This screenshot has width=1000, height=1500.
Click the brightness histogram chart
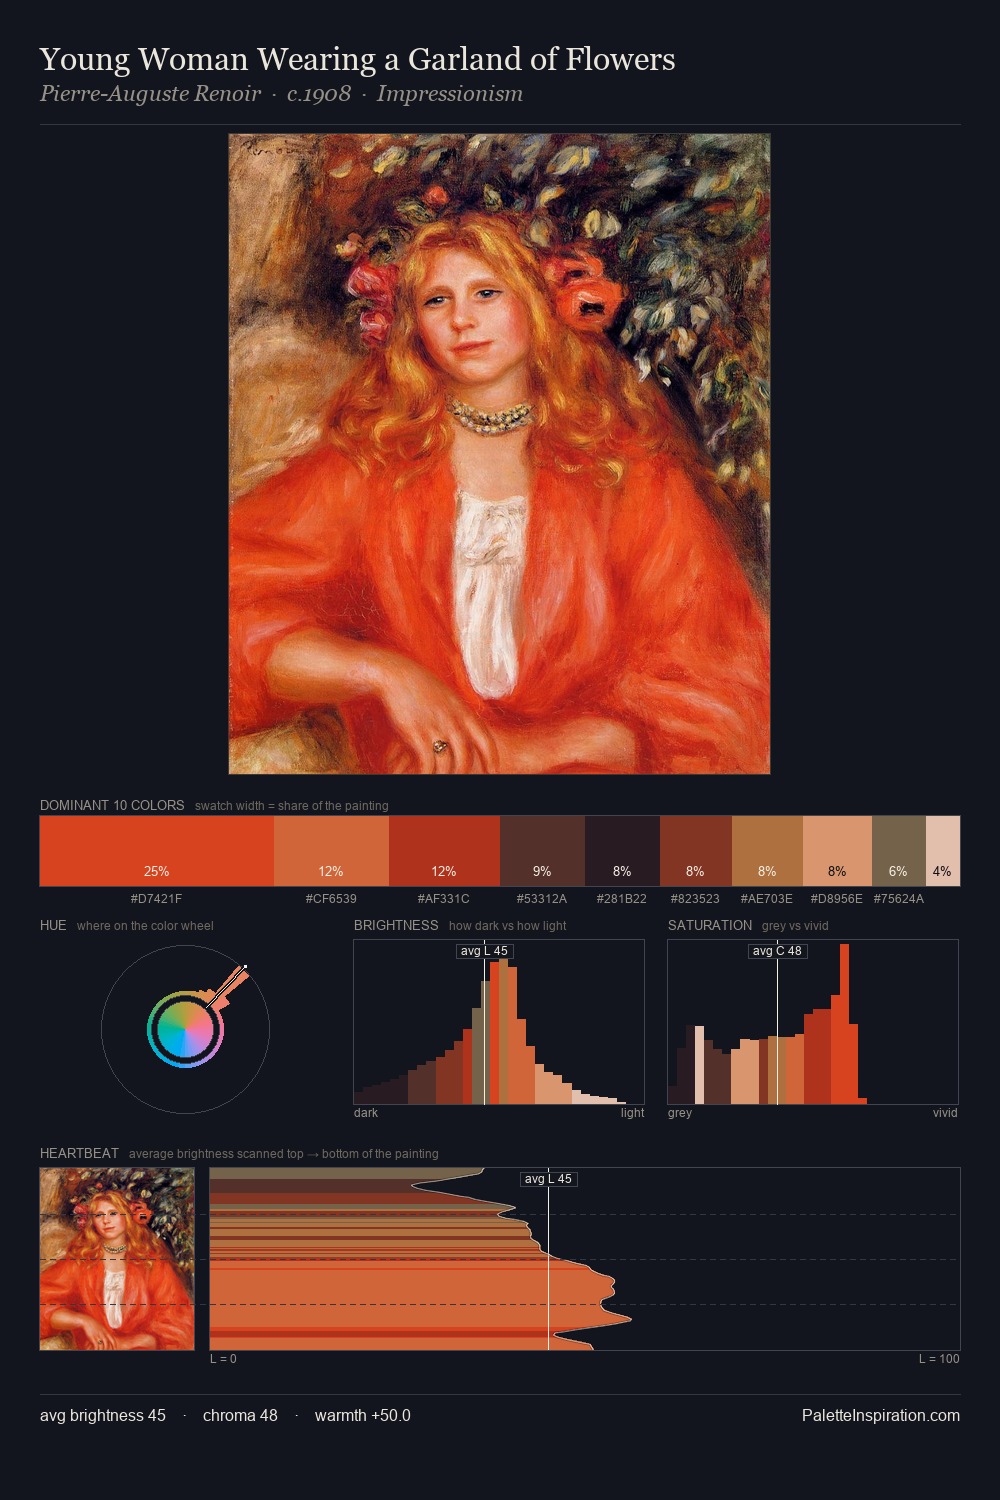tap(499, 1022)
